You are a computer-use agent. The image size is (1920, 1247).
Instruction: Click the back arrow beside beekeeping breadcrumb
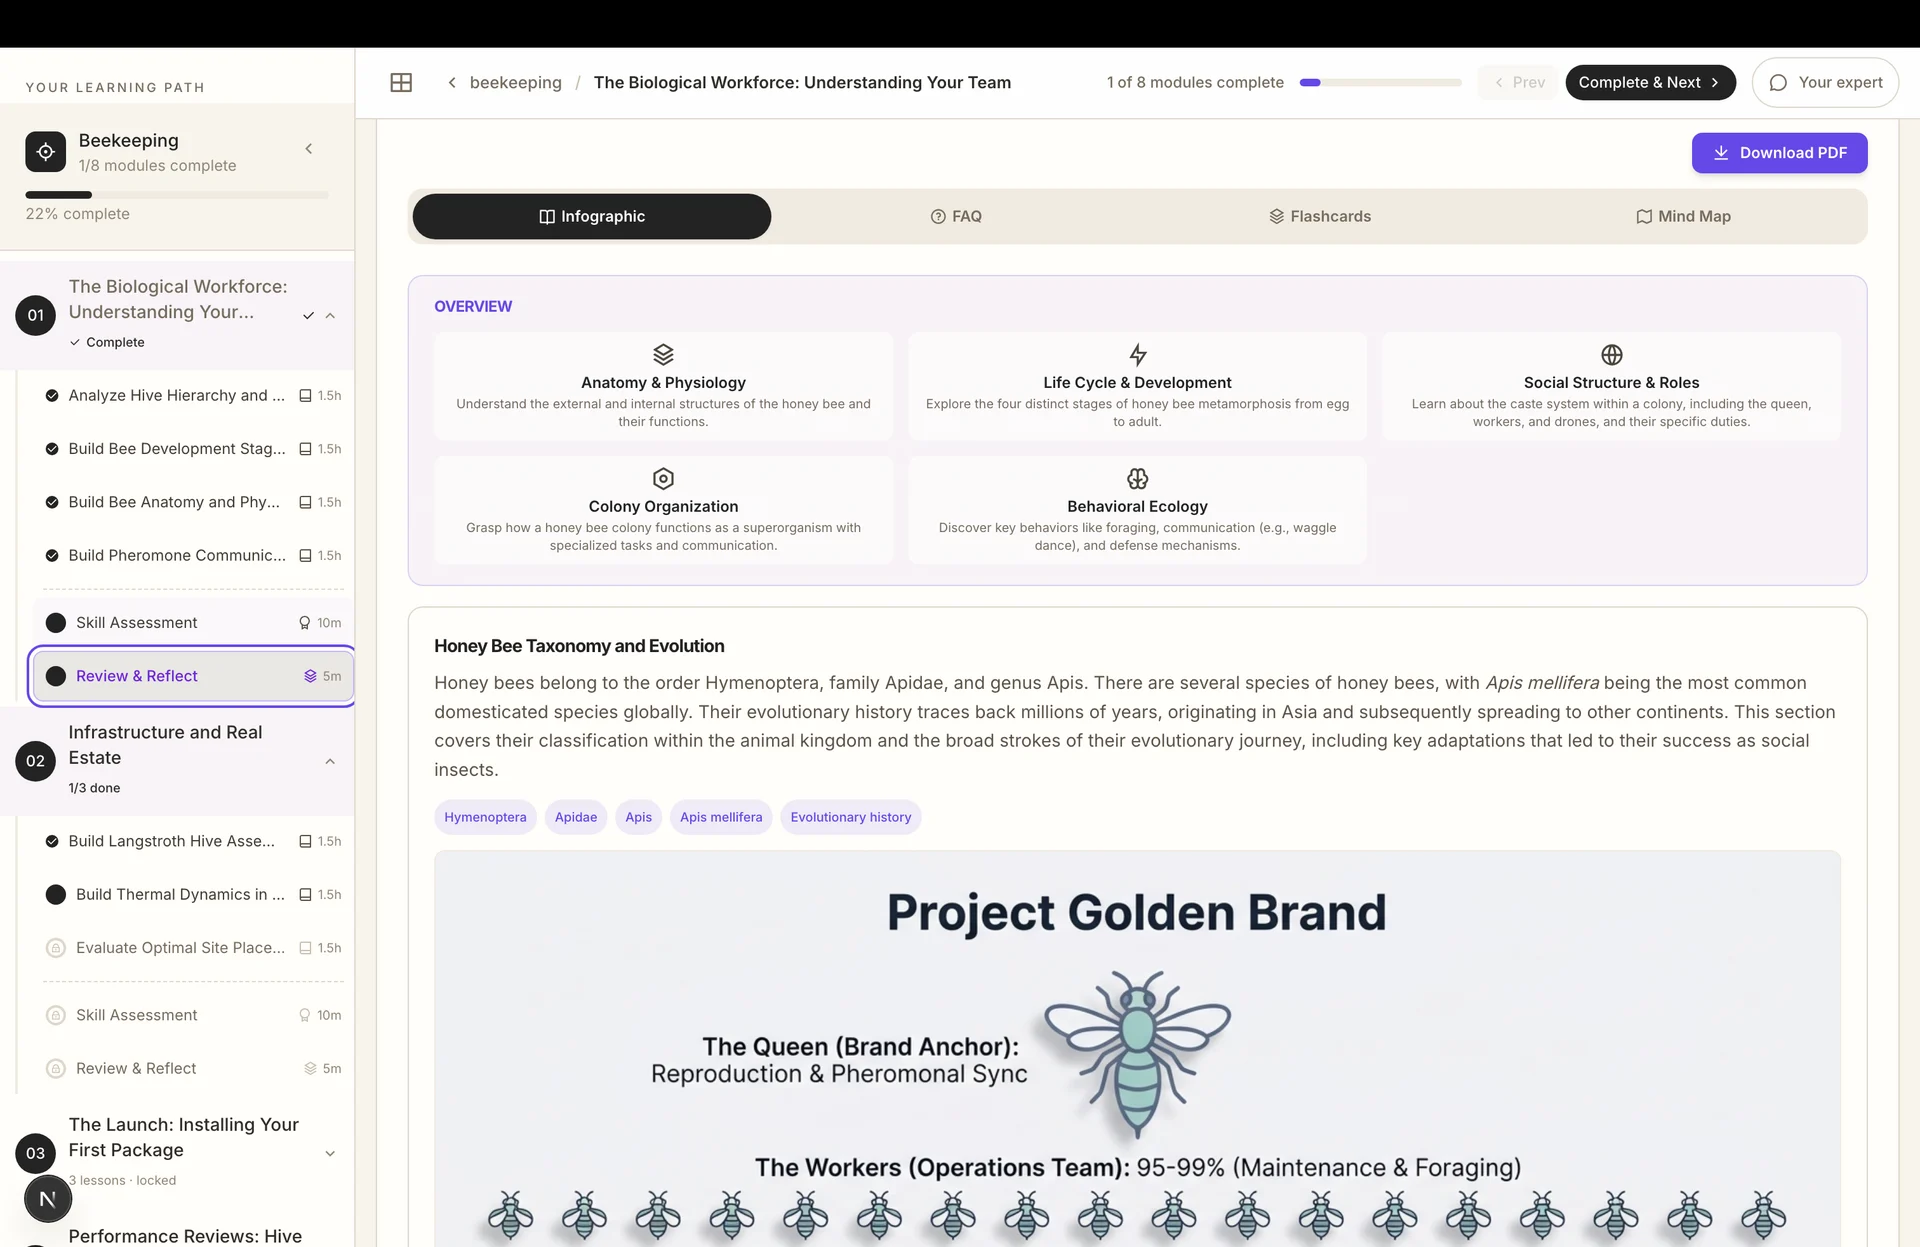(x=452, y=82)
